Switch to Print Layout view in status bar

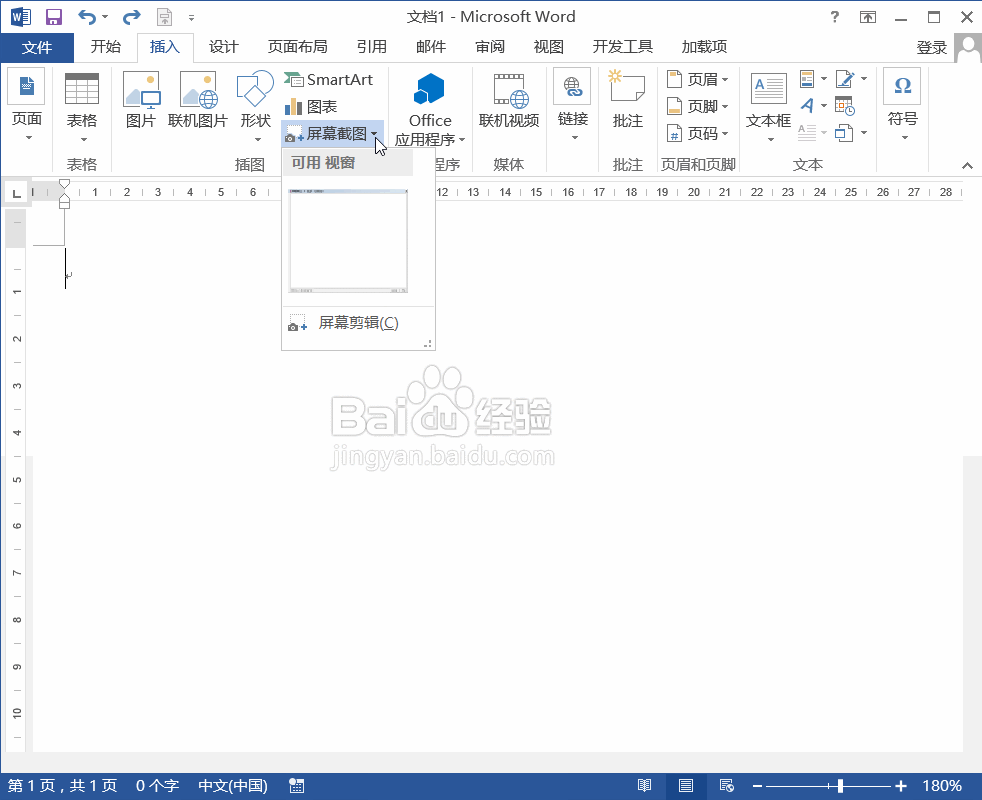(x=686, y=786)
